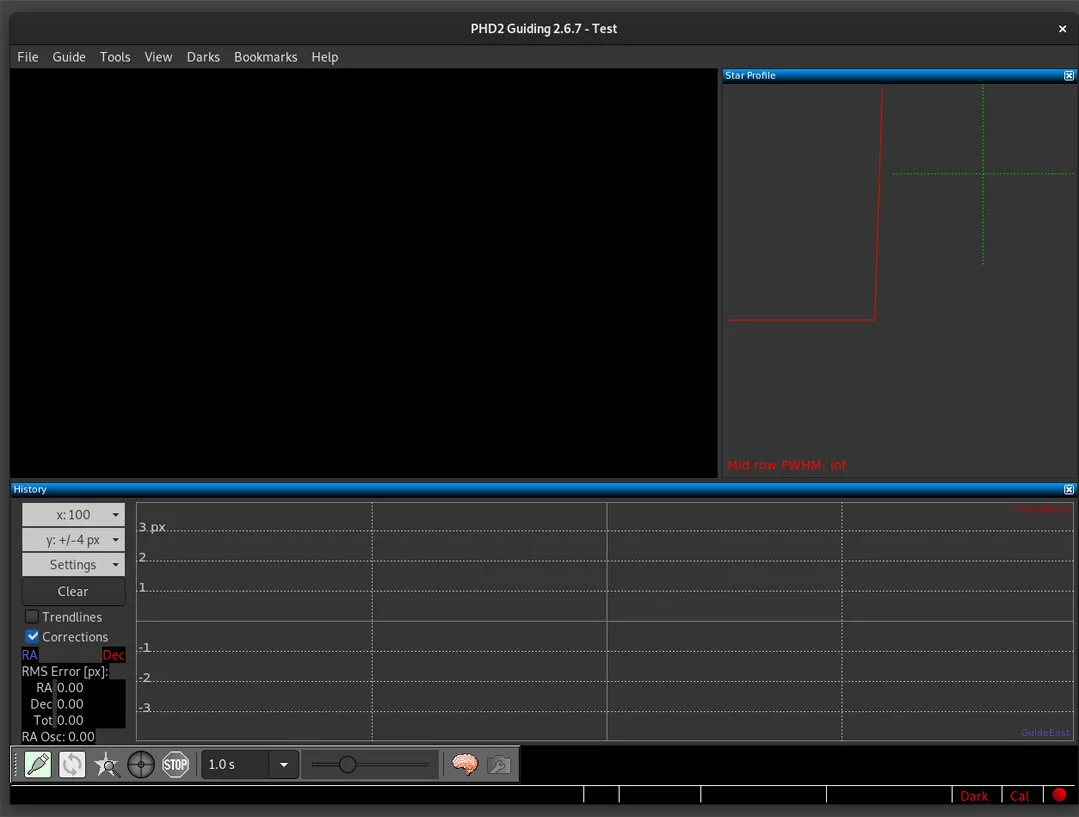Screen dimensions: 1079x817
Task: Click the Star Profile panel title
Action: tap(750, 76)
